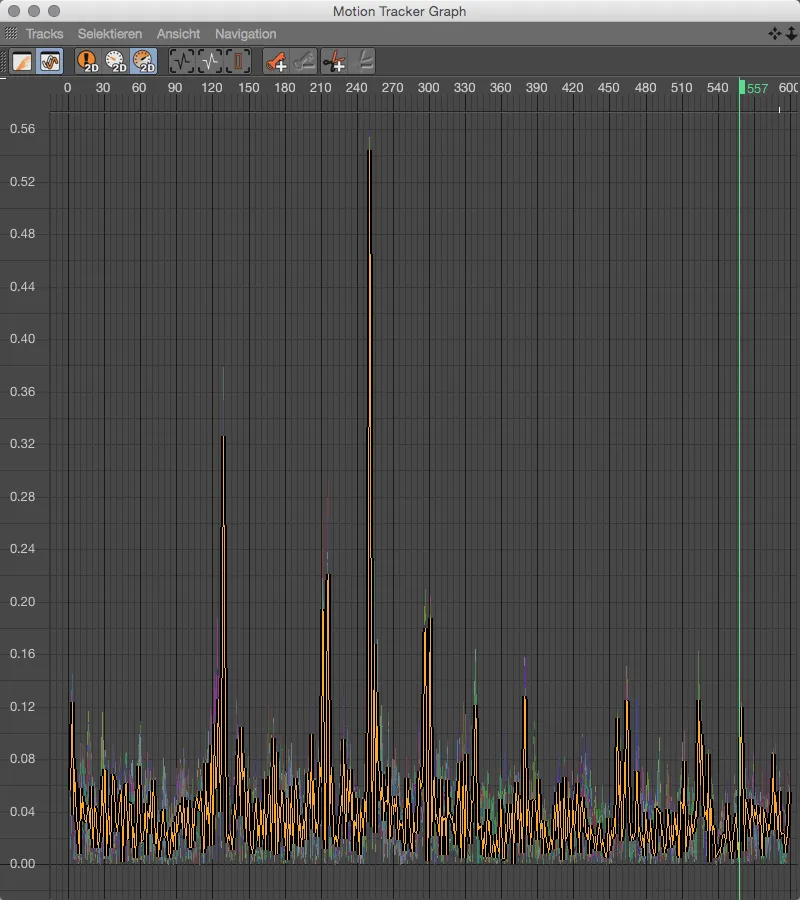
Task: Enable the white 2D speedometer graph icon
Action: (116, 61)
